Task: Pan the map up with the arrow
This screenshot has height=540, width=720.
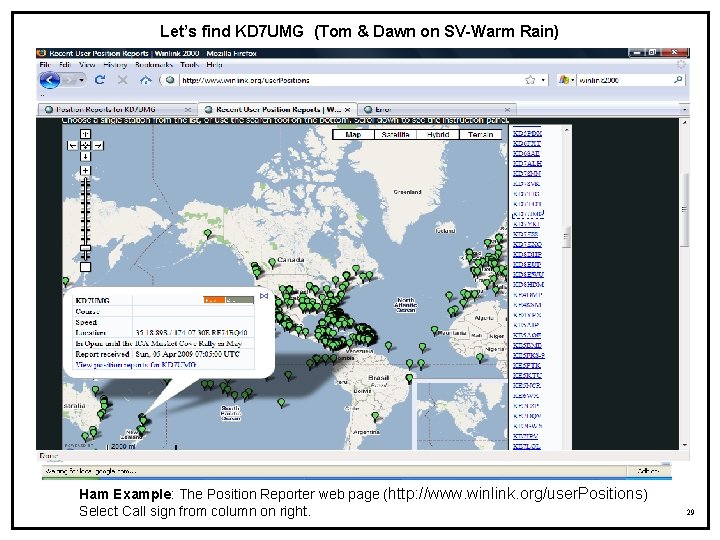Action: (x=85, y=134)
